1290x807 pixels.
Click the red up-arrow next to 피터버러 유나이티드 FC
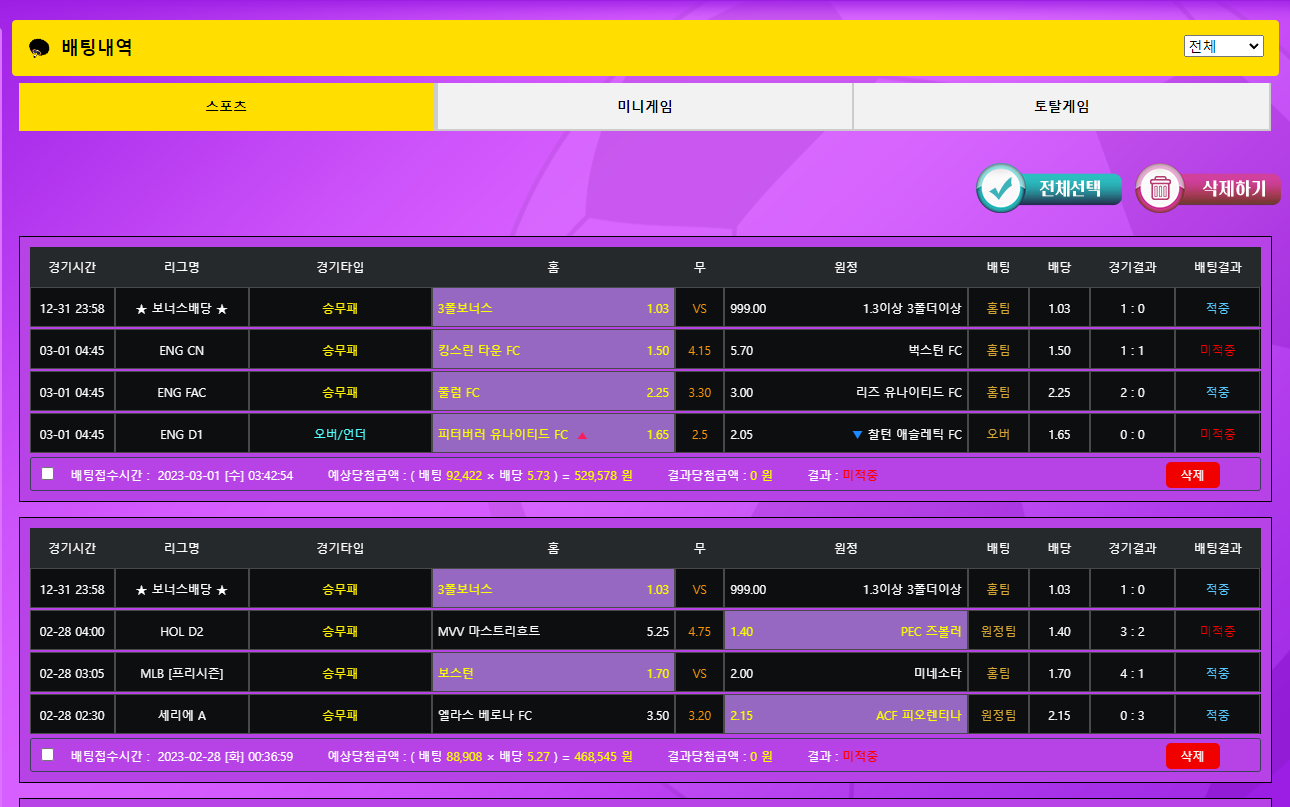point(582,435)
